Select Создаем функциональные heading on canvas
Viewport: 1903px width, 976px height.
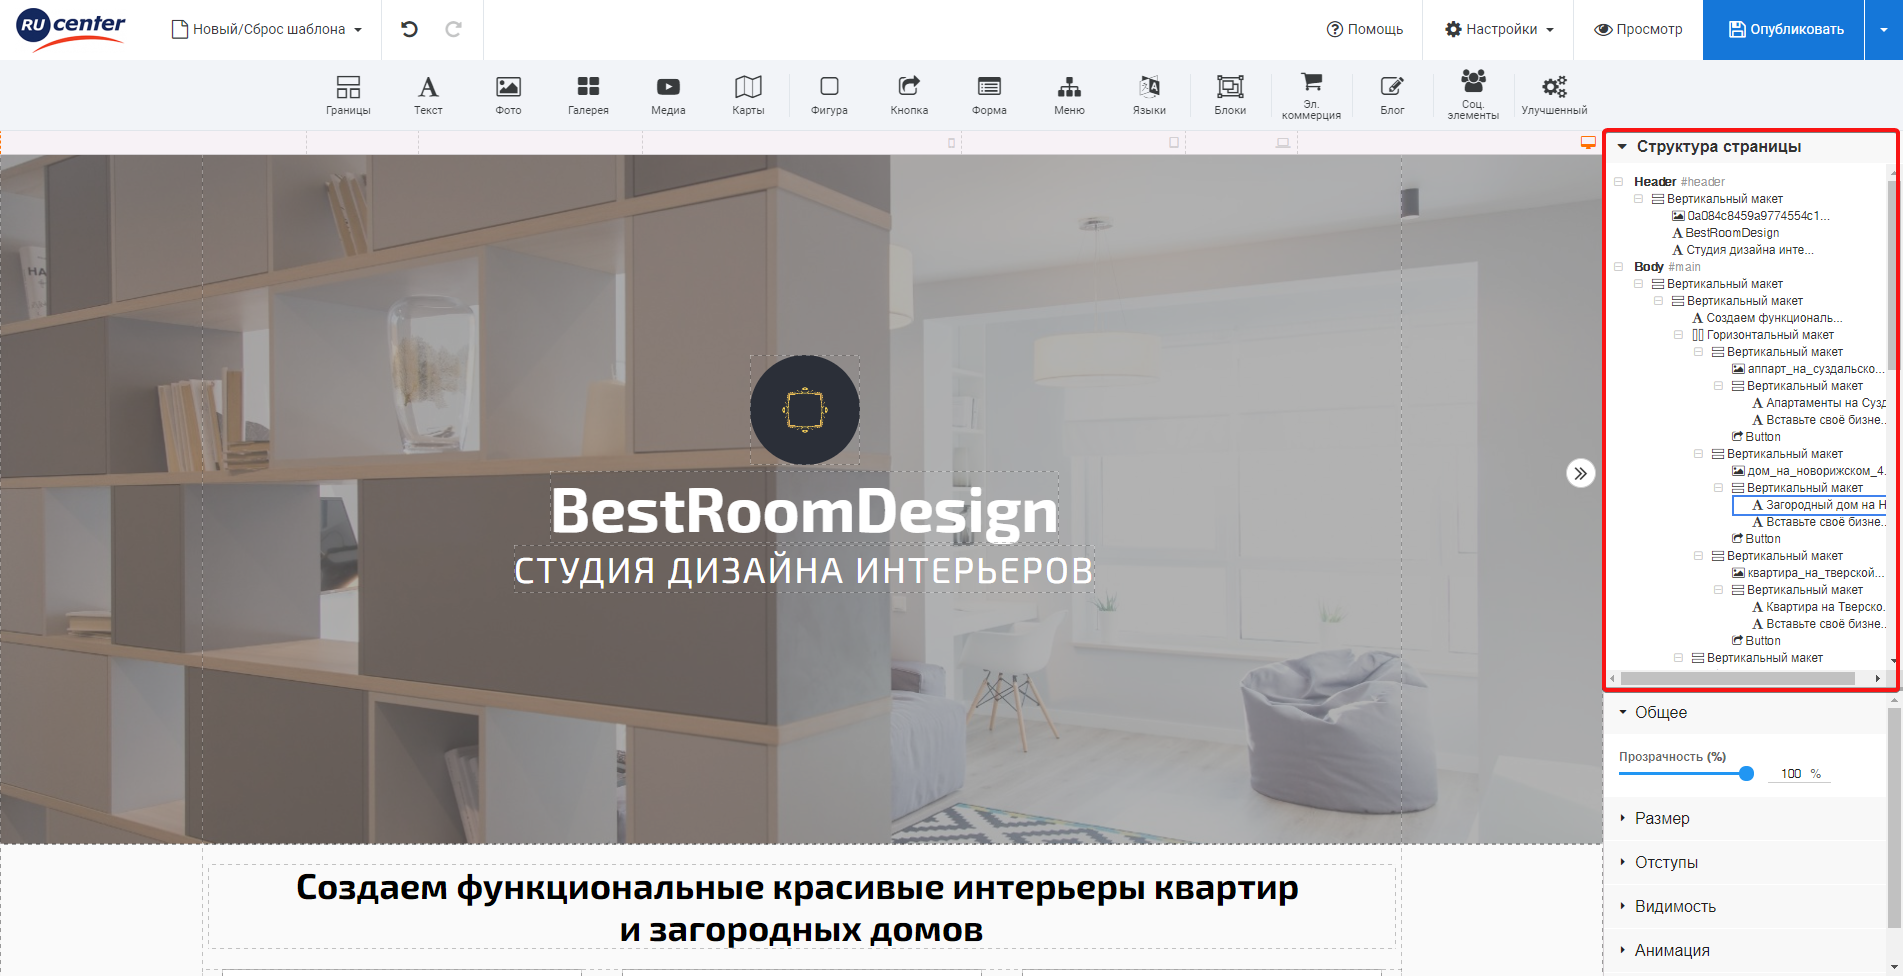coord(800,907)
